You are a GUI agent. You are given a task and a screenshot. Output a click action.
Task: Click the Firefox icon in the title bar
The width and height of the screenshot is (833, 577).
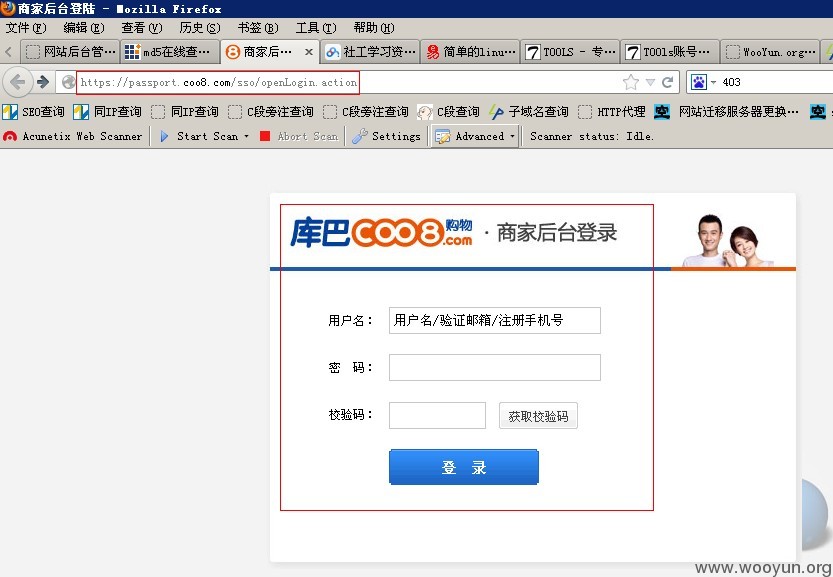(x=7, y=8)
